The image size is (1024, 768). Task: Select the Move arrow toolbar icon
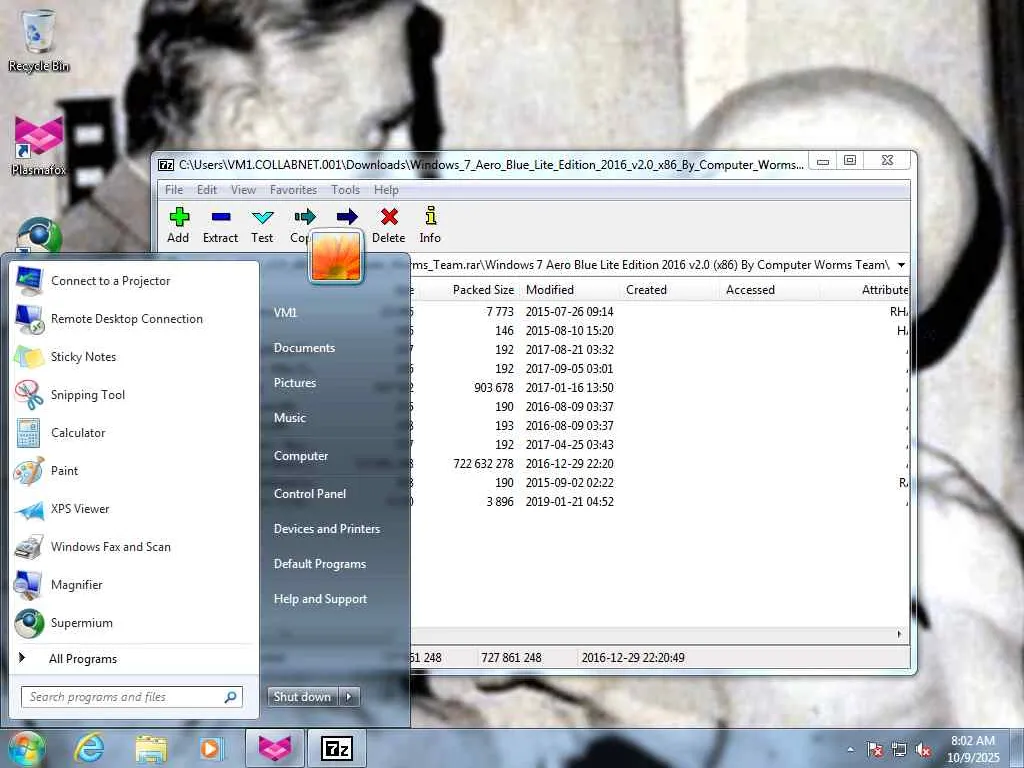(x=347, y=217)
